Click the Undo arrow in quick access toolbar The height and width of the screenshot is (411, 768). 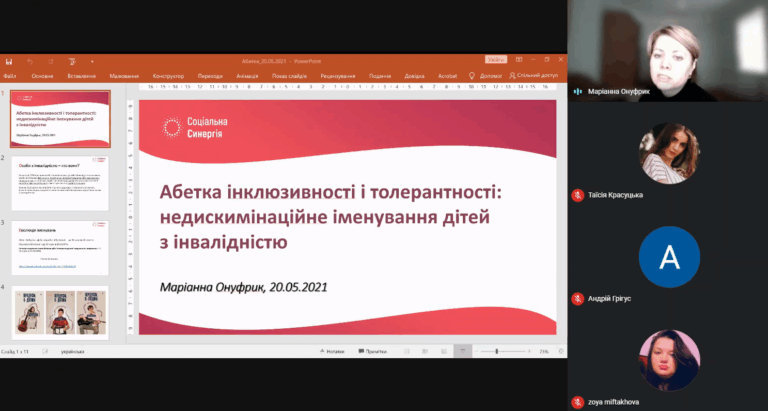pyautogui.click(x=30, y=61)
